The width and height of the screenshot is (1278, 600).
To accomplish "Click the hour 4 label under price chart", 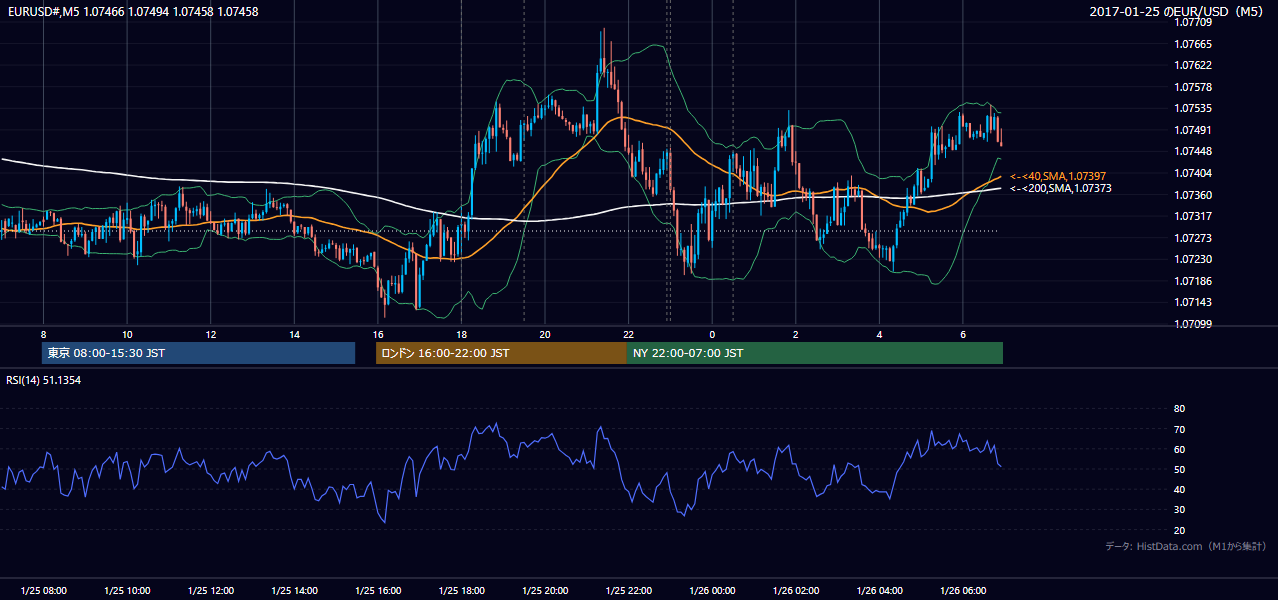I will (879, 334).
